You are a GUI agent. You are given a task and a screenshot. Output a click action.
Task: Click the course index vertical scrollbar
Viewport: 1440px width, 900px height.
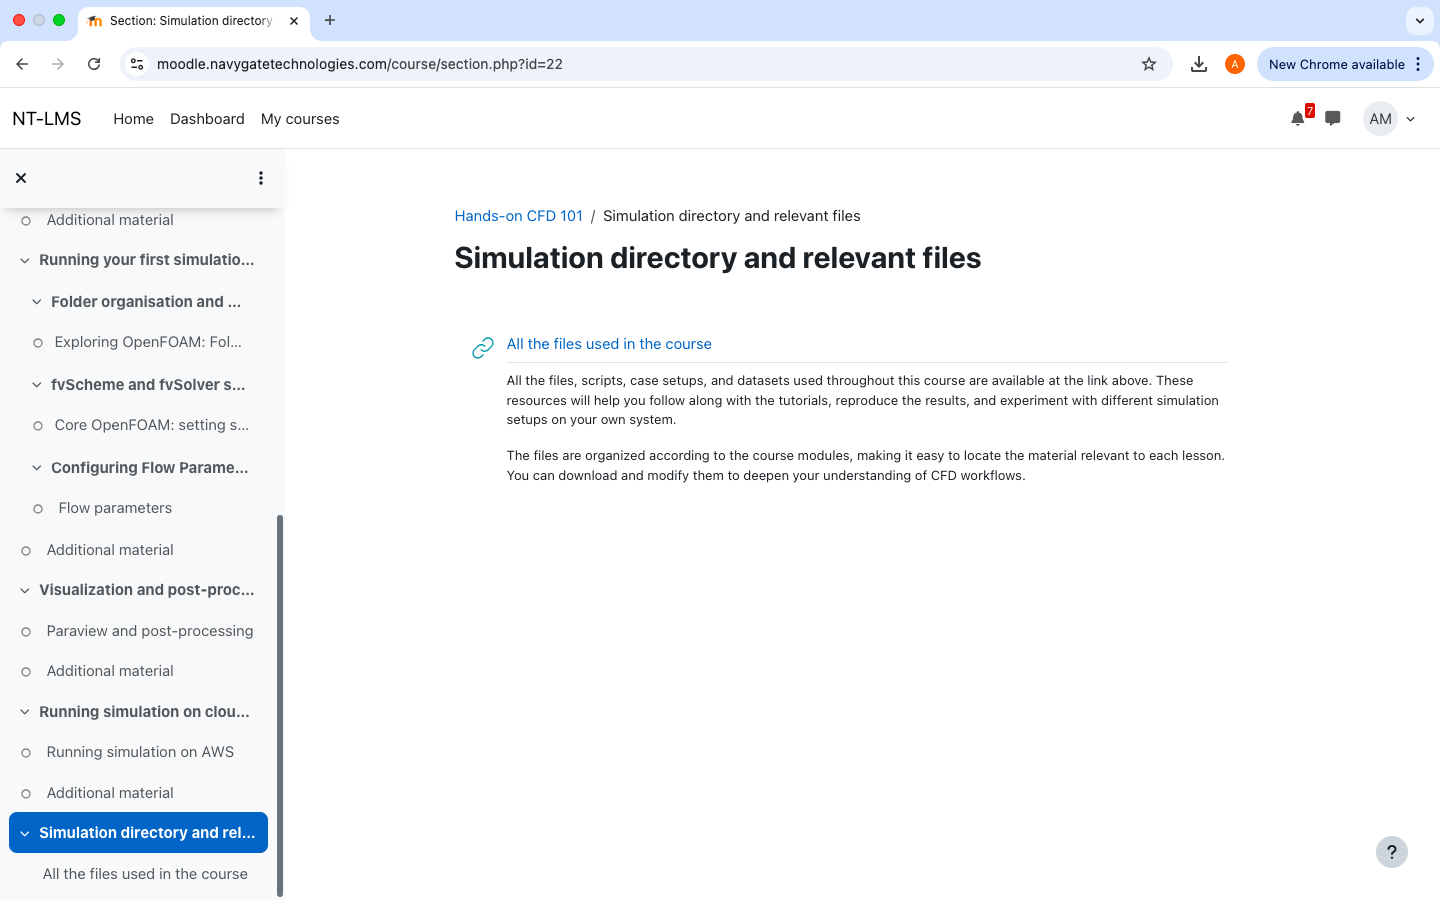(x=280, y=700)
